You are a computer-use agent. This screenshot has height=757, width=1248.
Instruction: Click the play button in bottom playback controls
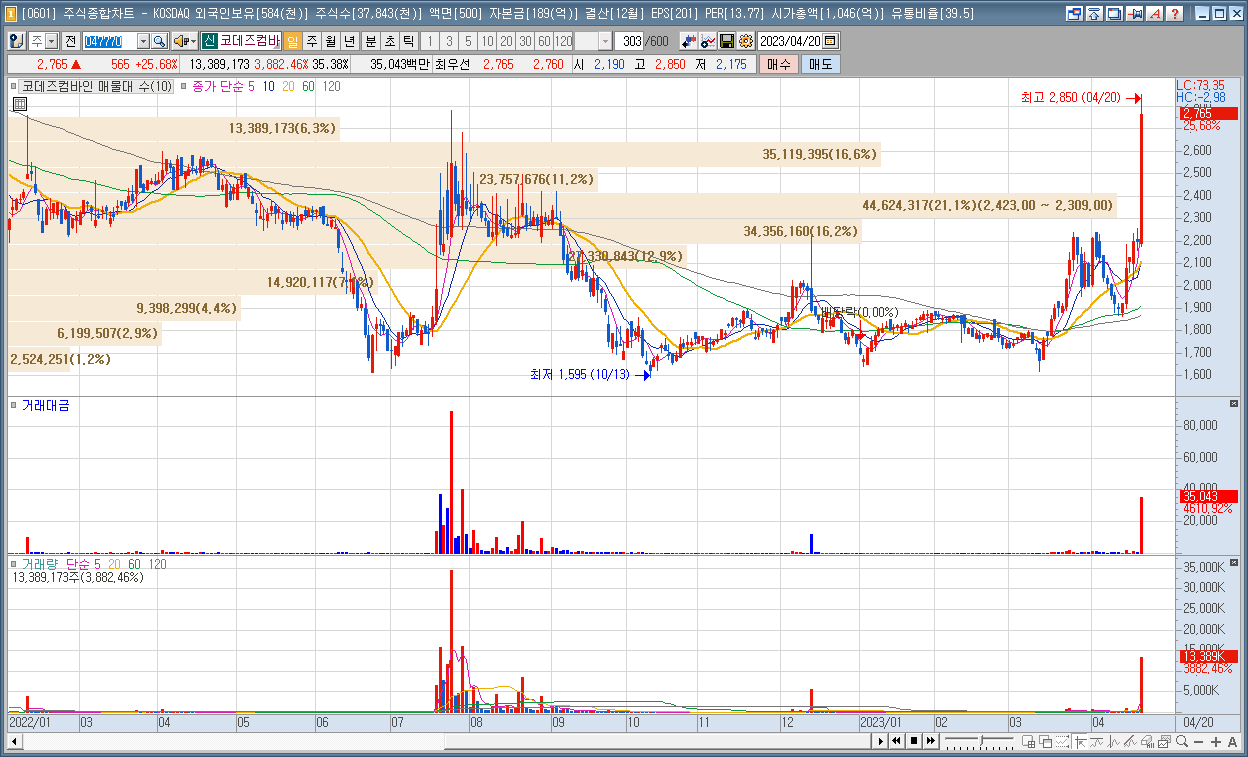point(880,741)
